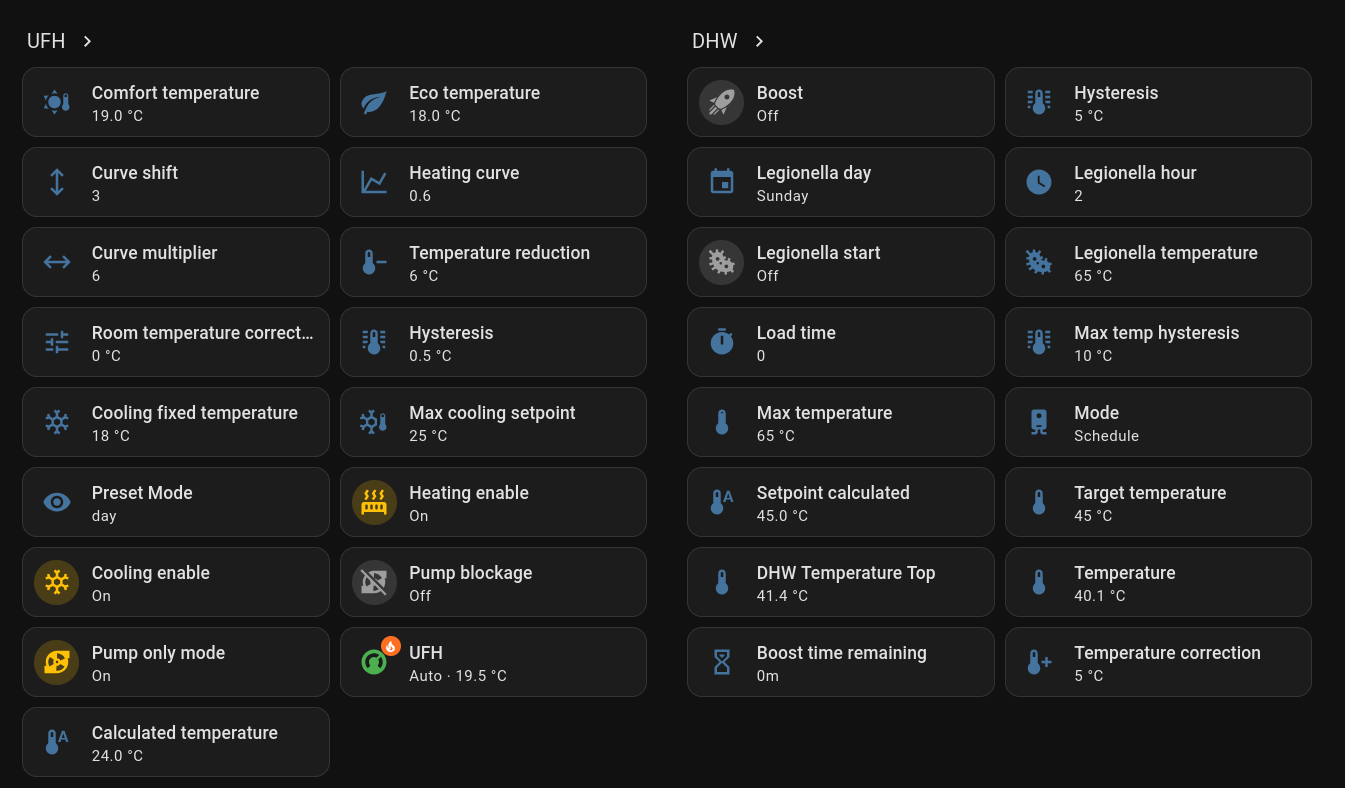Click the Eco temperature leaf icon
Screen dimensions: 1345x788
pyautogui.click(x=374, y=102)
